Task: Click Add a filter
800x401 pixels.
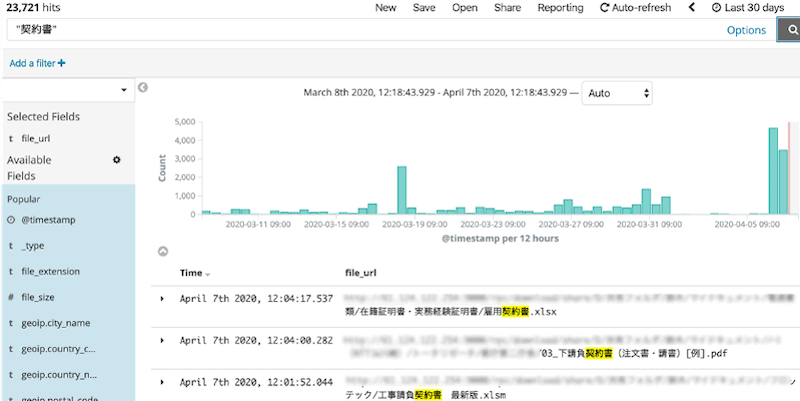Action: tap(37, 63)
